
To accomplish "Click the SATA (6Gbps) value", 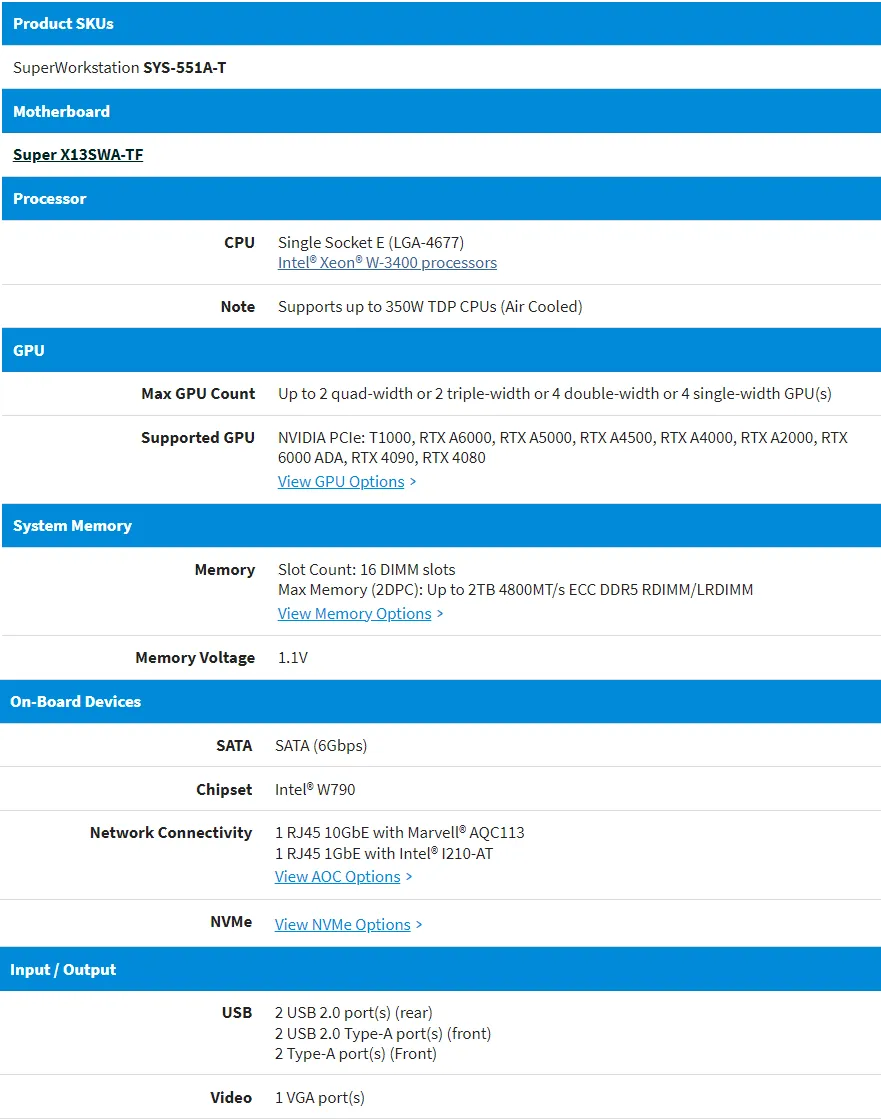I will pyautogui.click(x=321, y=746).
